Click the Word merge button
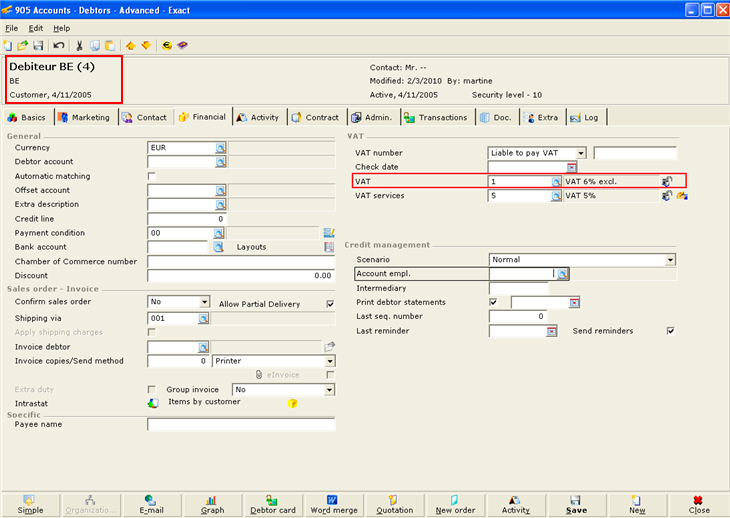Screen dimensions: 730x518 334,505
